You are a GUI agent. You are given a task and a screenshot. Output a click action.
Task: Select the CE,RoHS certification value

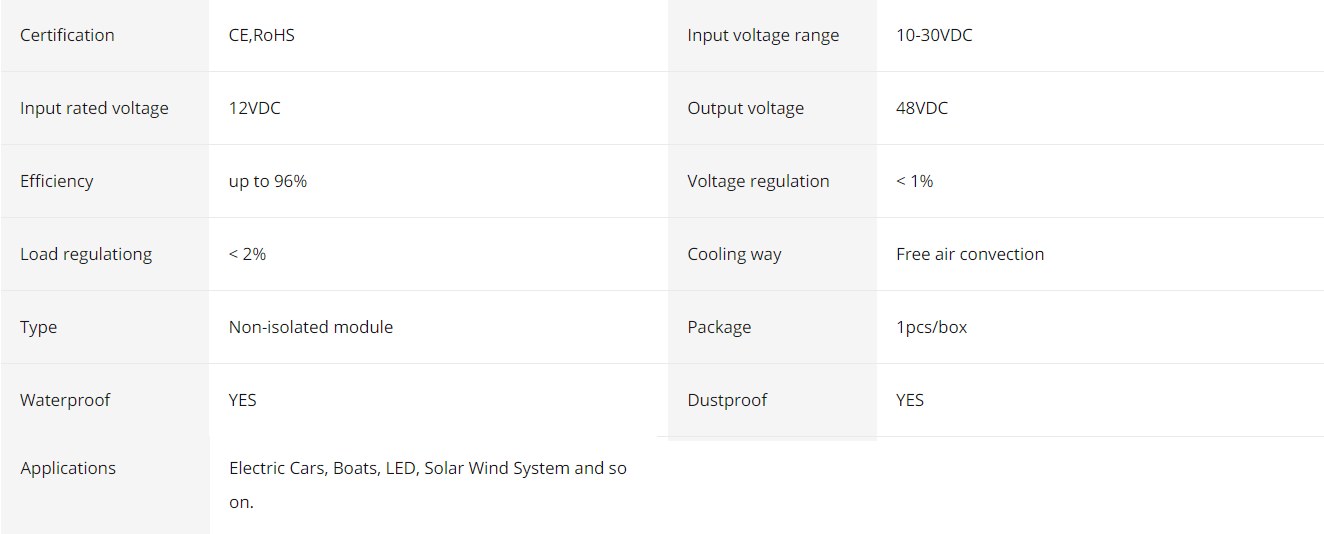261,35
